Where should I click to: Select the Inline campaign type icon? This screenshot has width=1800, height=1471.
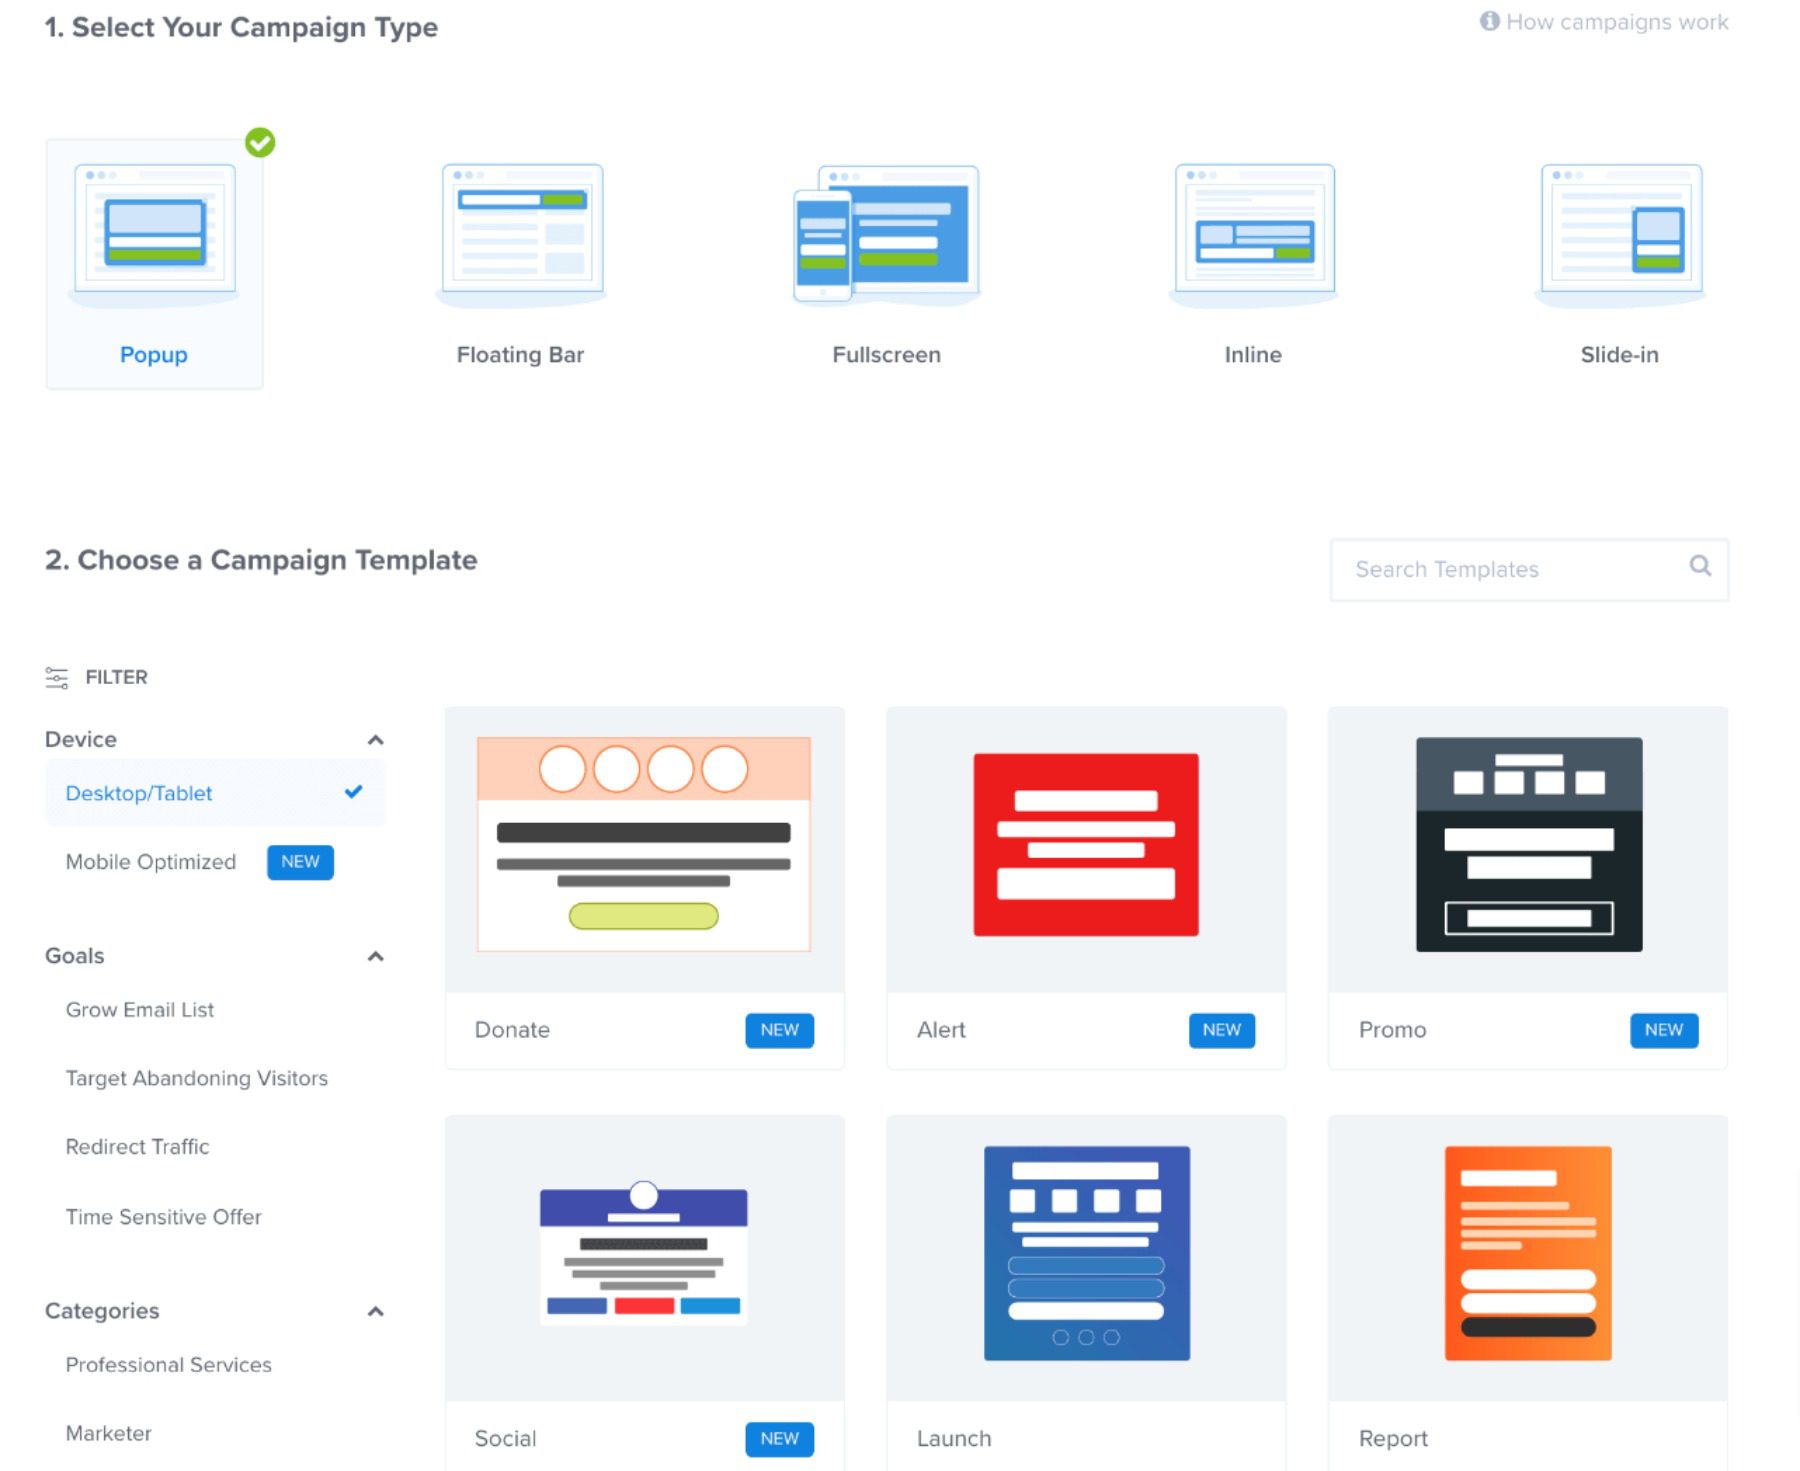(x=1254, y=234)
